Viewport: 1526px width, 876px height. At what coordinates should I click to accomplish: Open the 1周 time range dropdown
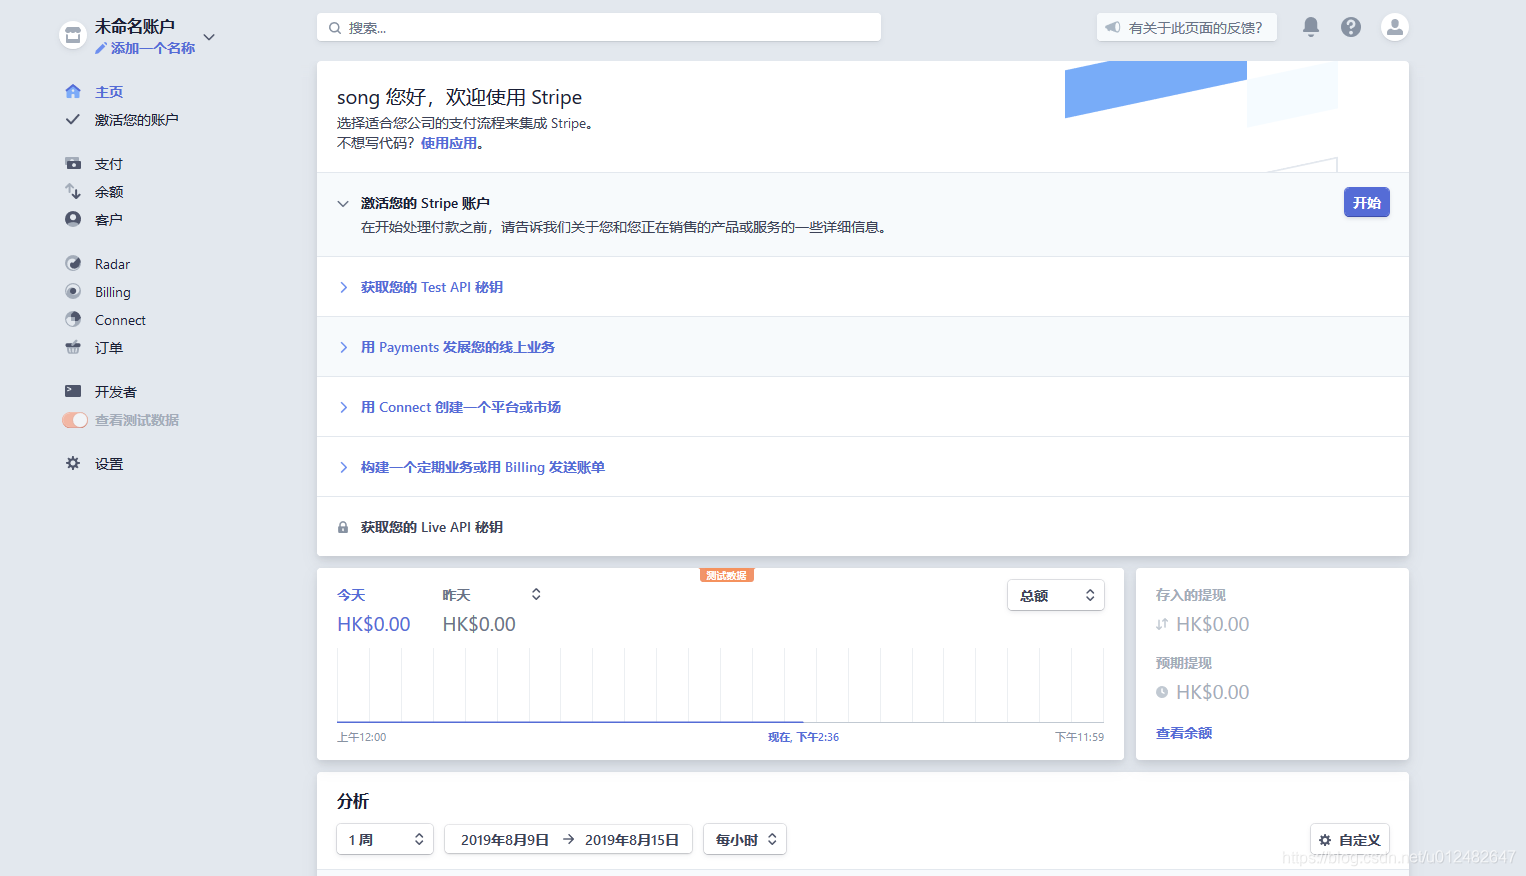tap(384, 839)
